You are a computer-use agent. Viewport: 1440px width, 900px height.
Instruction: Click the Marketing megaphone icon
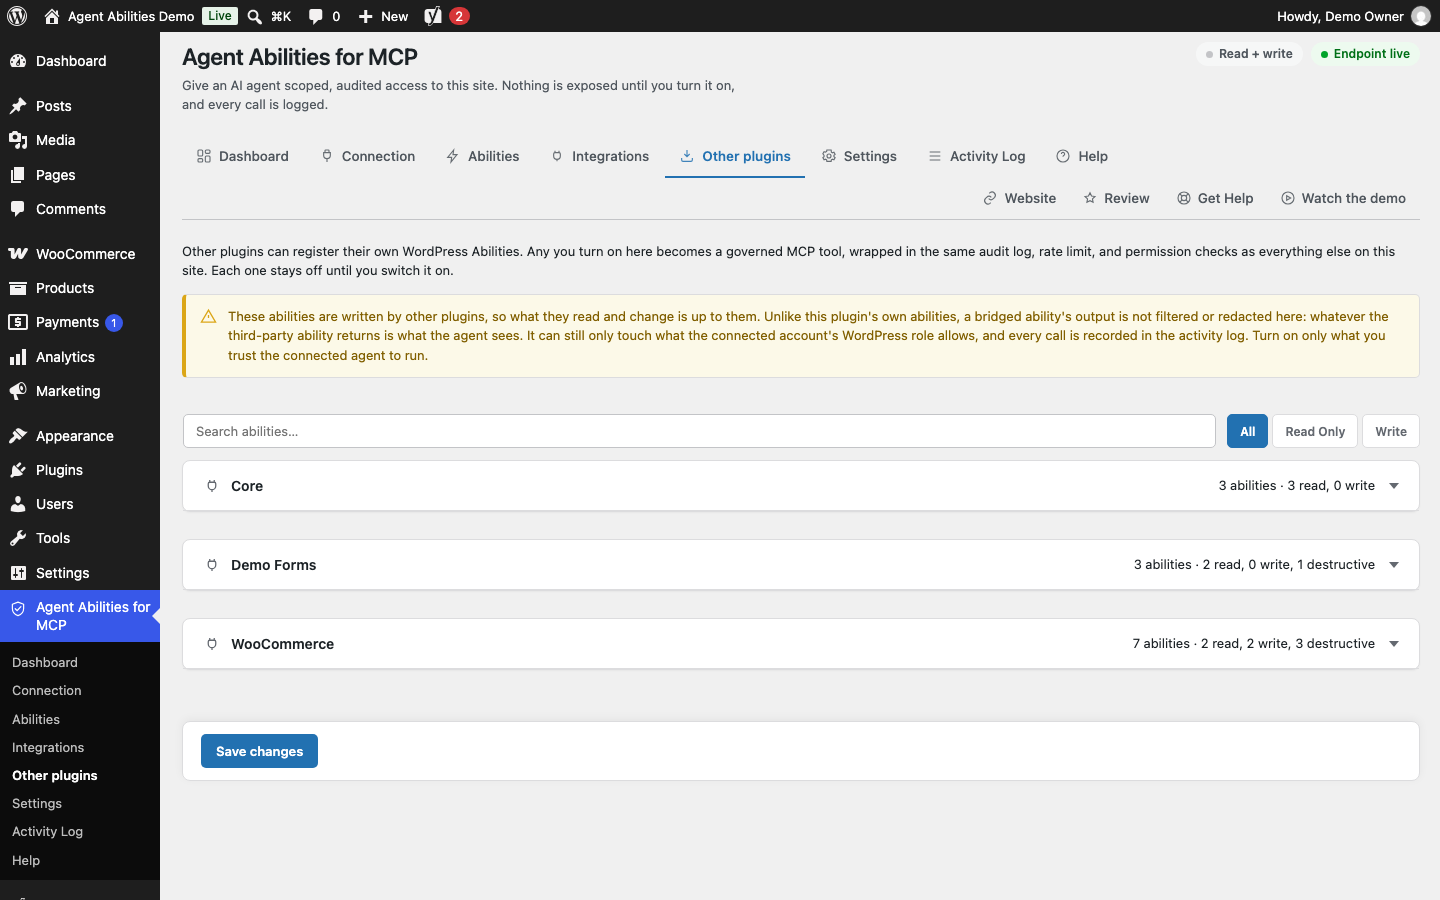pos(18,391)
